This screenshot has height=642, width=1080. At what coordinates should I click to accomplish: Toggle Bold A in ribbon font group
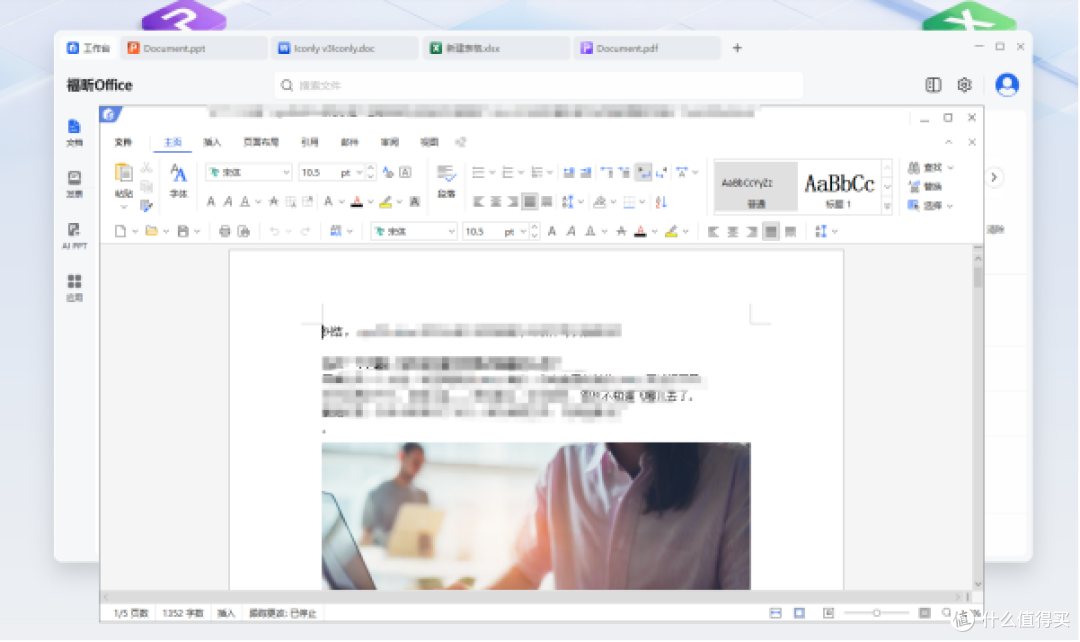click(x=211, y=201)
